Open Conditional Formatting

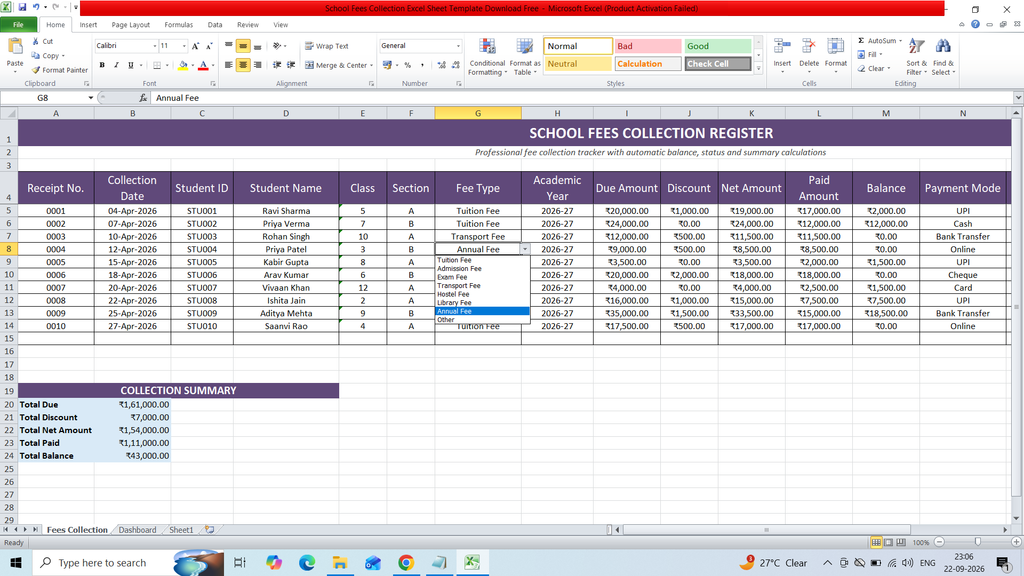pyautogui.click(x=487, y=57)
